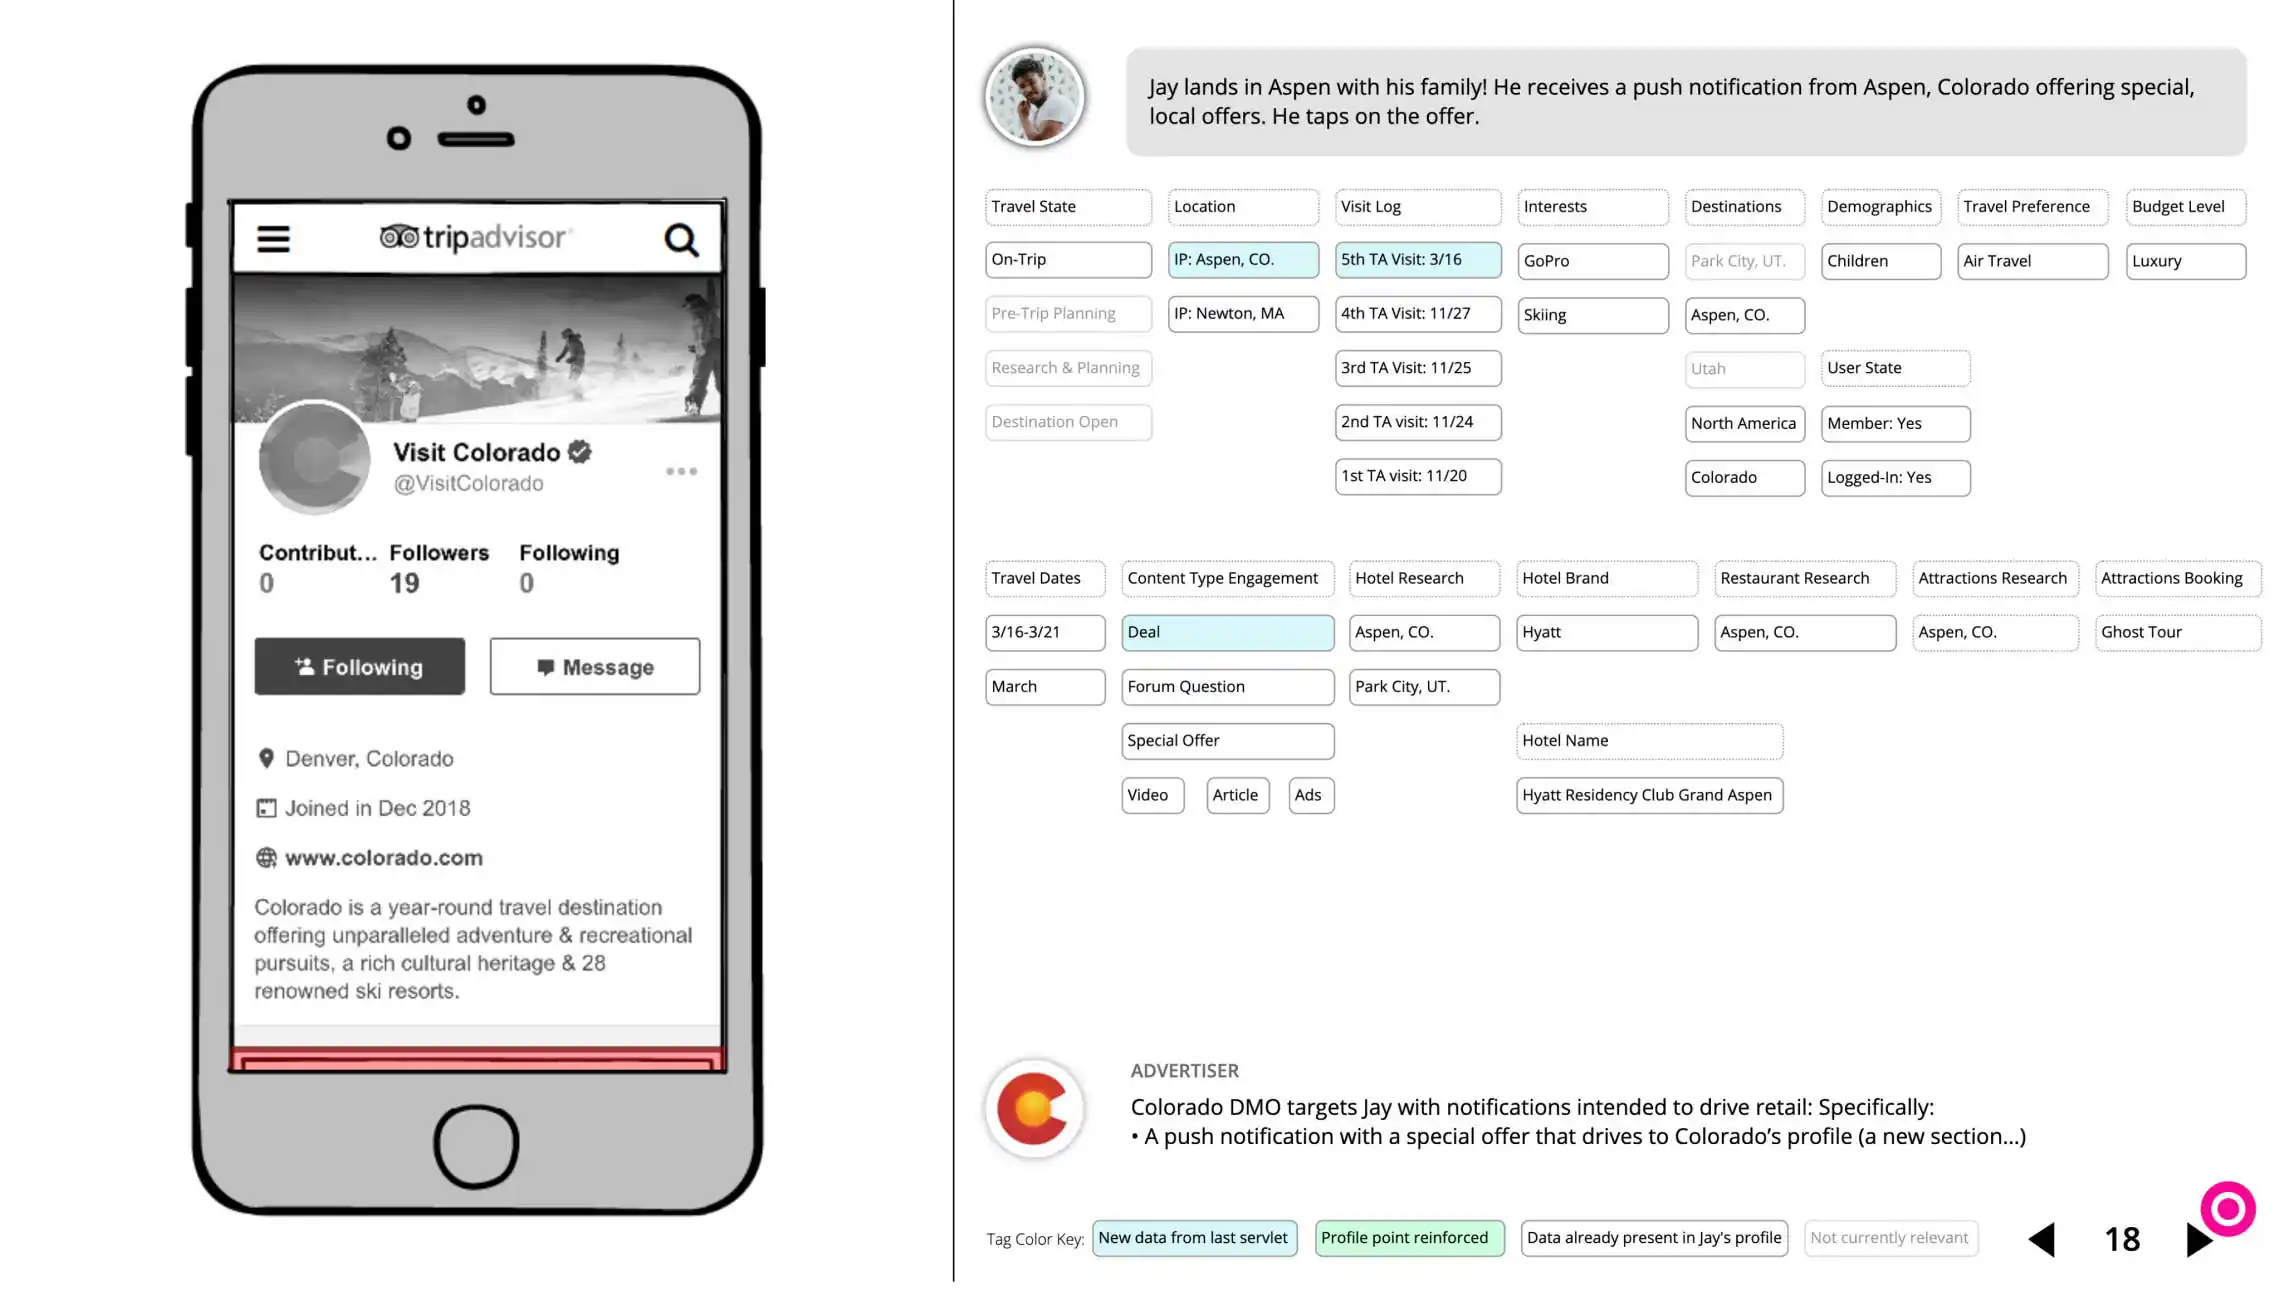This screenshot has width=2280, height=1289.
Task: Open the TripAdvisor hamburger menu
Action: (272, 238)
